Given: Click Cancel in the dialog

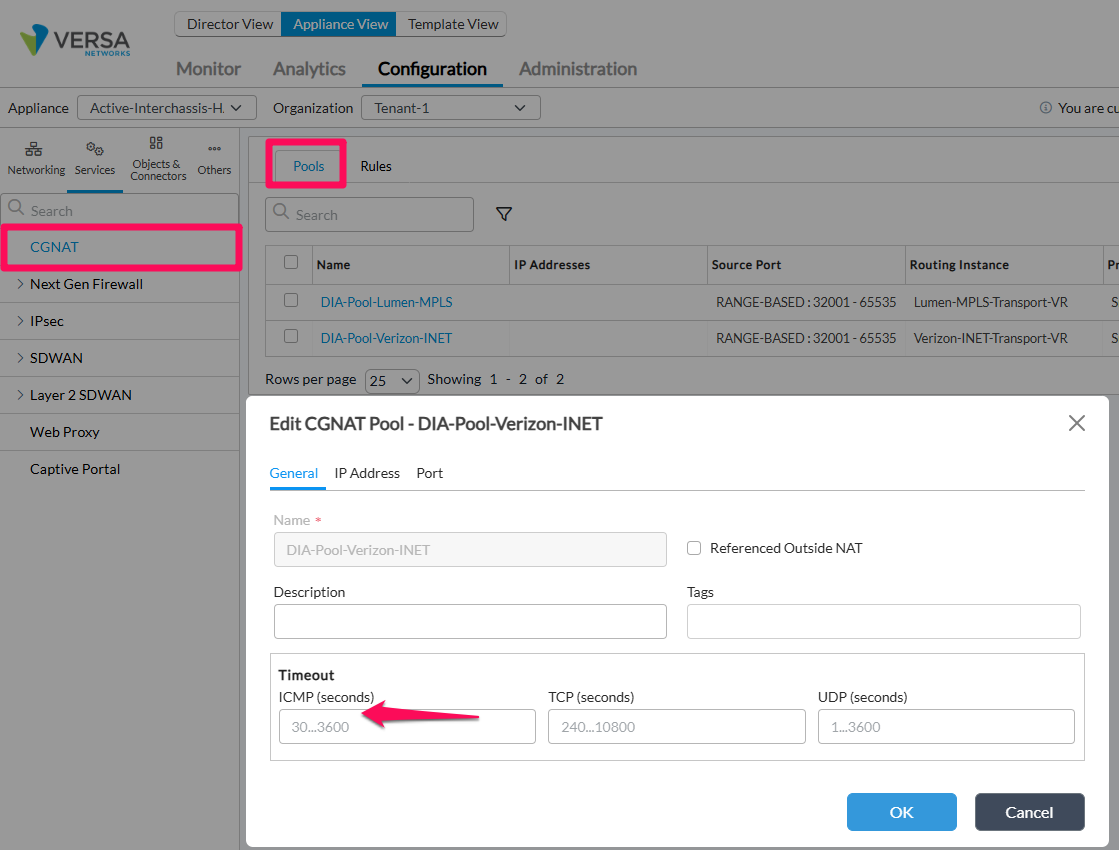Looking at the screenshot, I should (1029, 812).
